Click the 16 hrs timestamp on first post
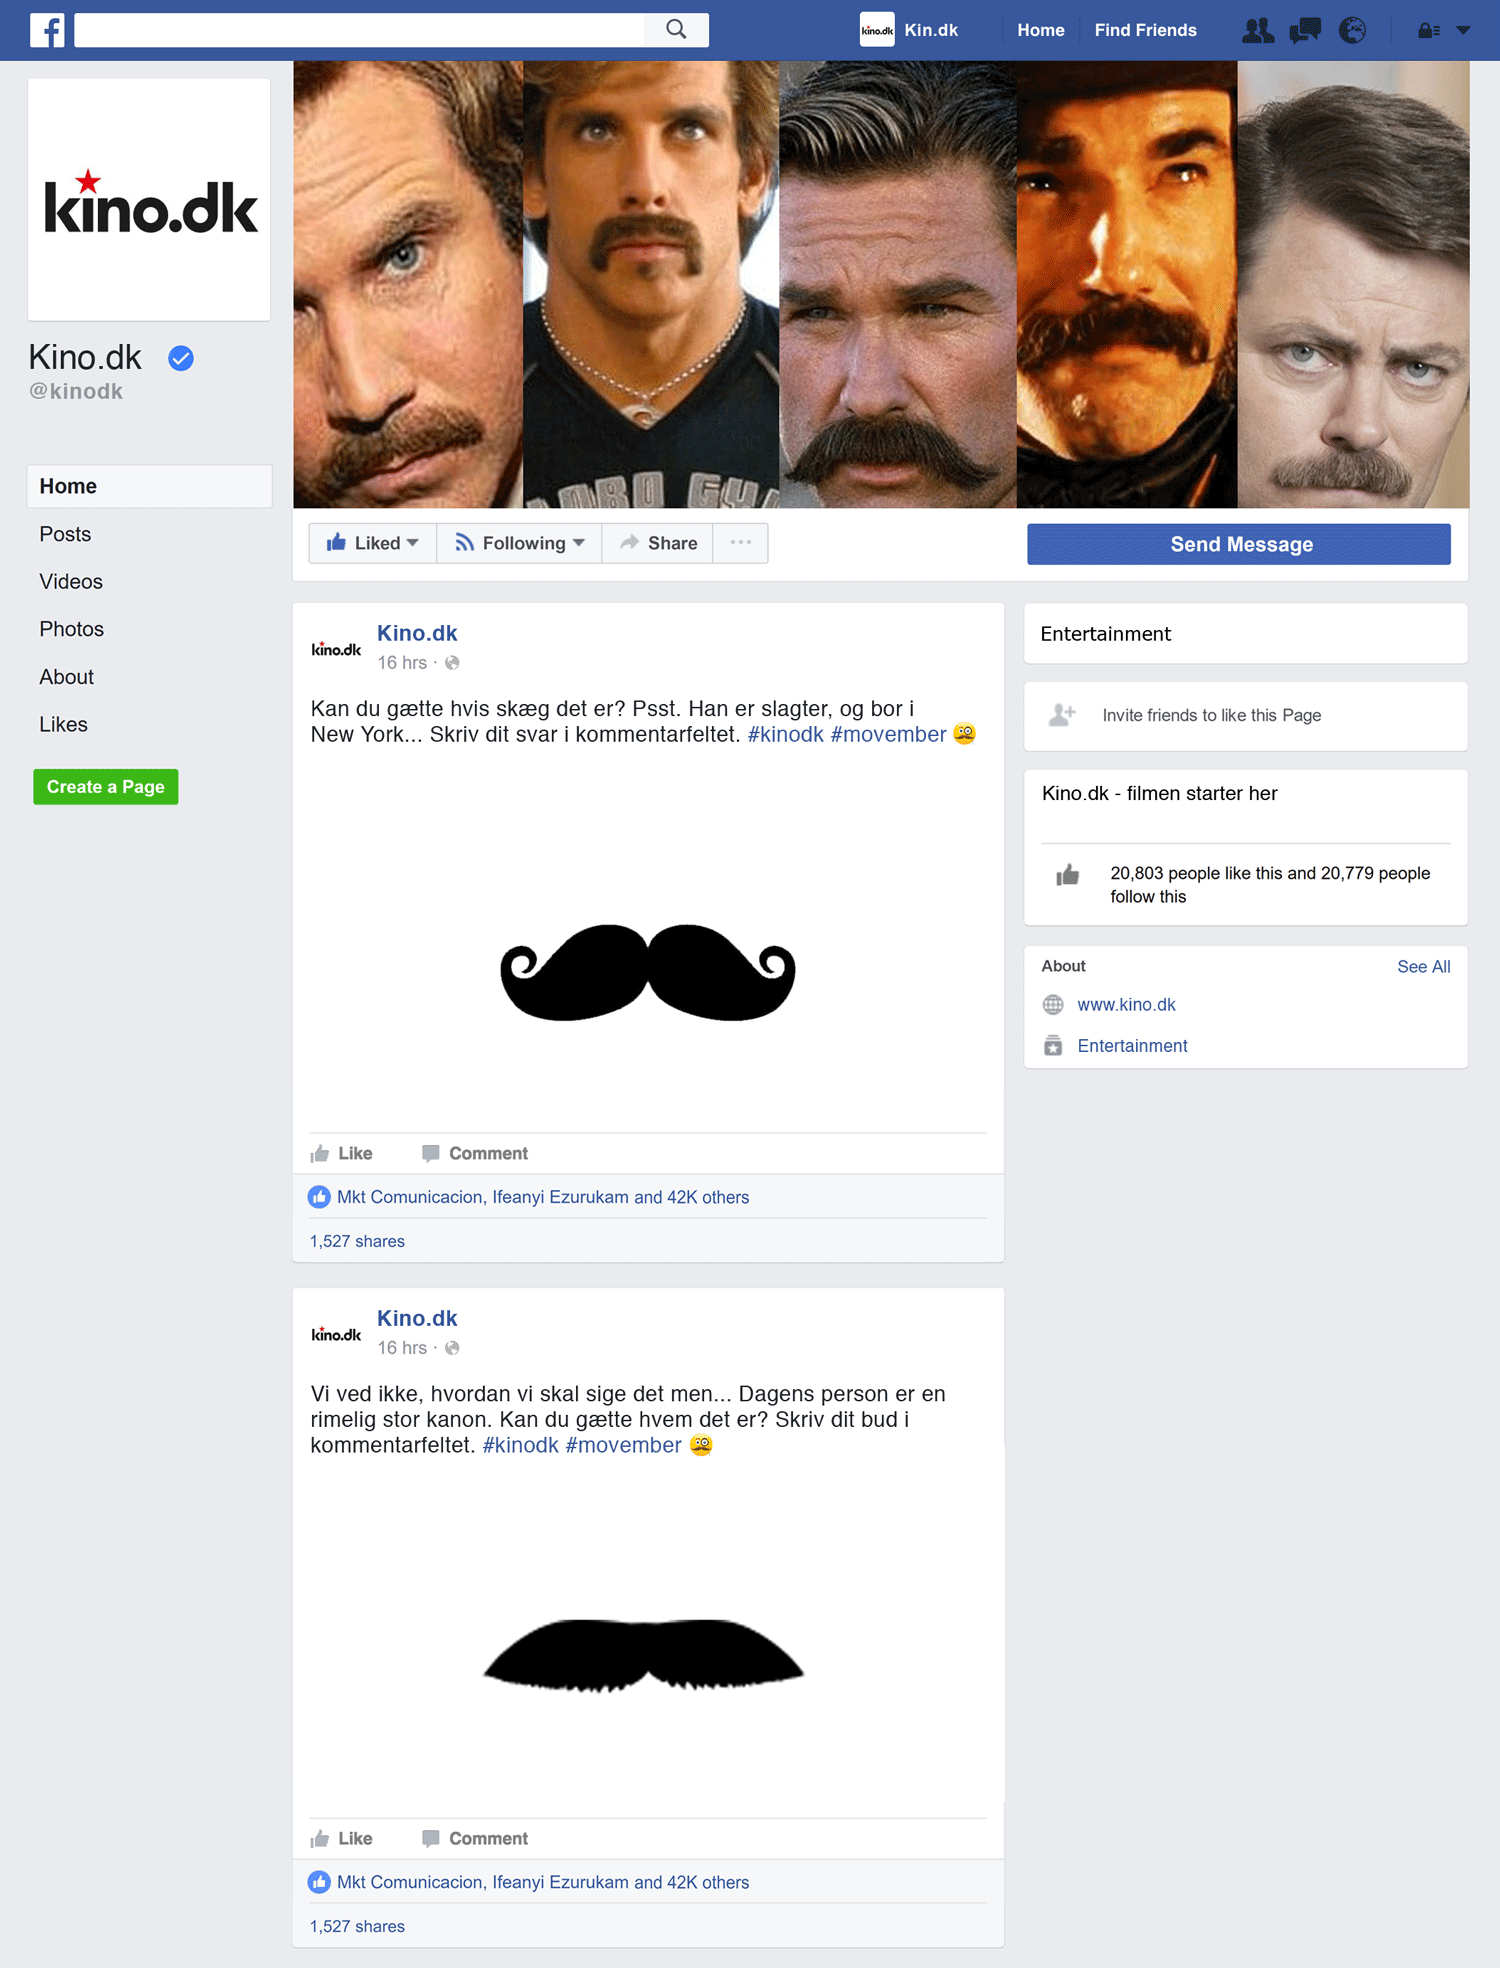Screen dimensions: 1500x1968 click(402, 663)
